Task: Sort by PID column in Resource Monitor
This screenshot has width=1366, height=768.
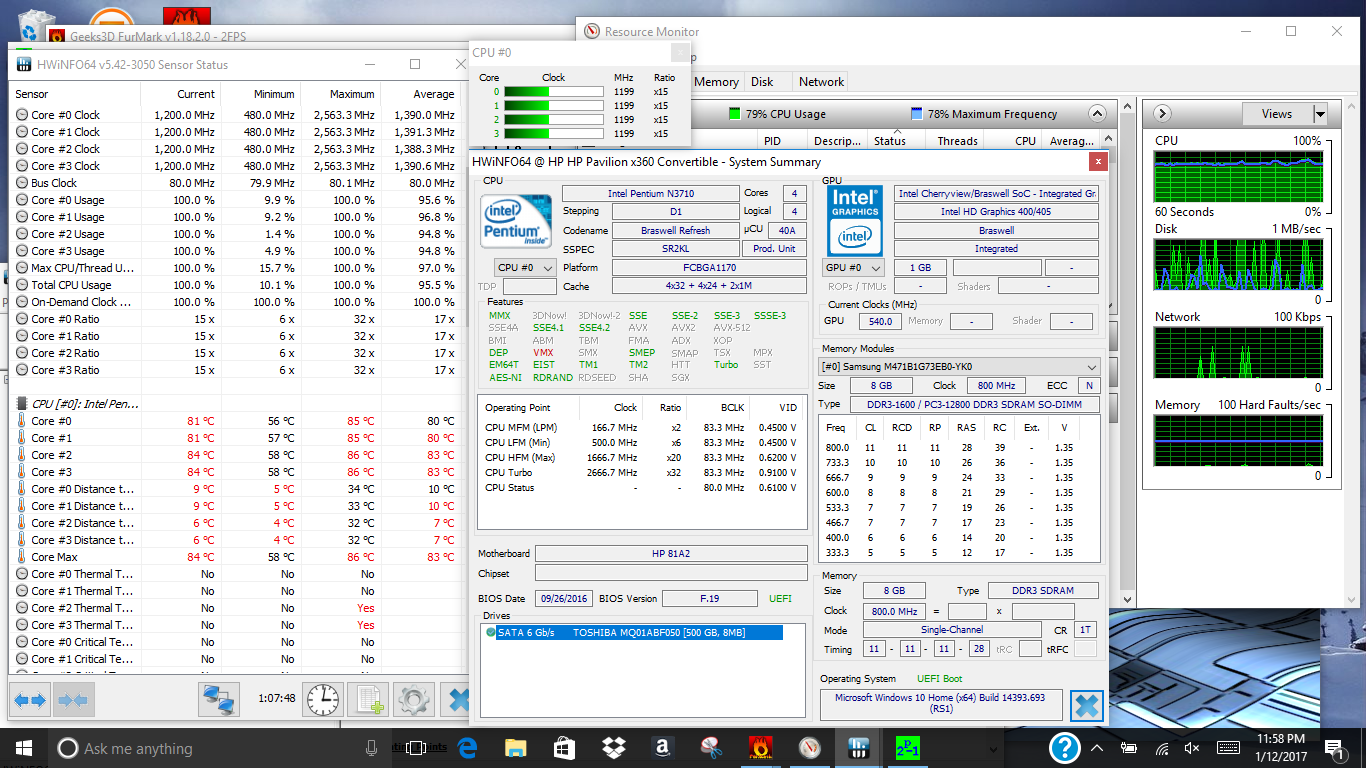Action: (771, 141)
